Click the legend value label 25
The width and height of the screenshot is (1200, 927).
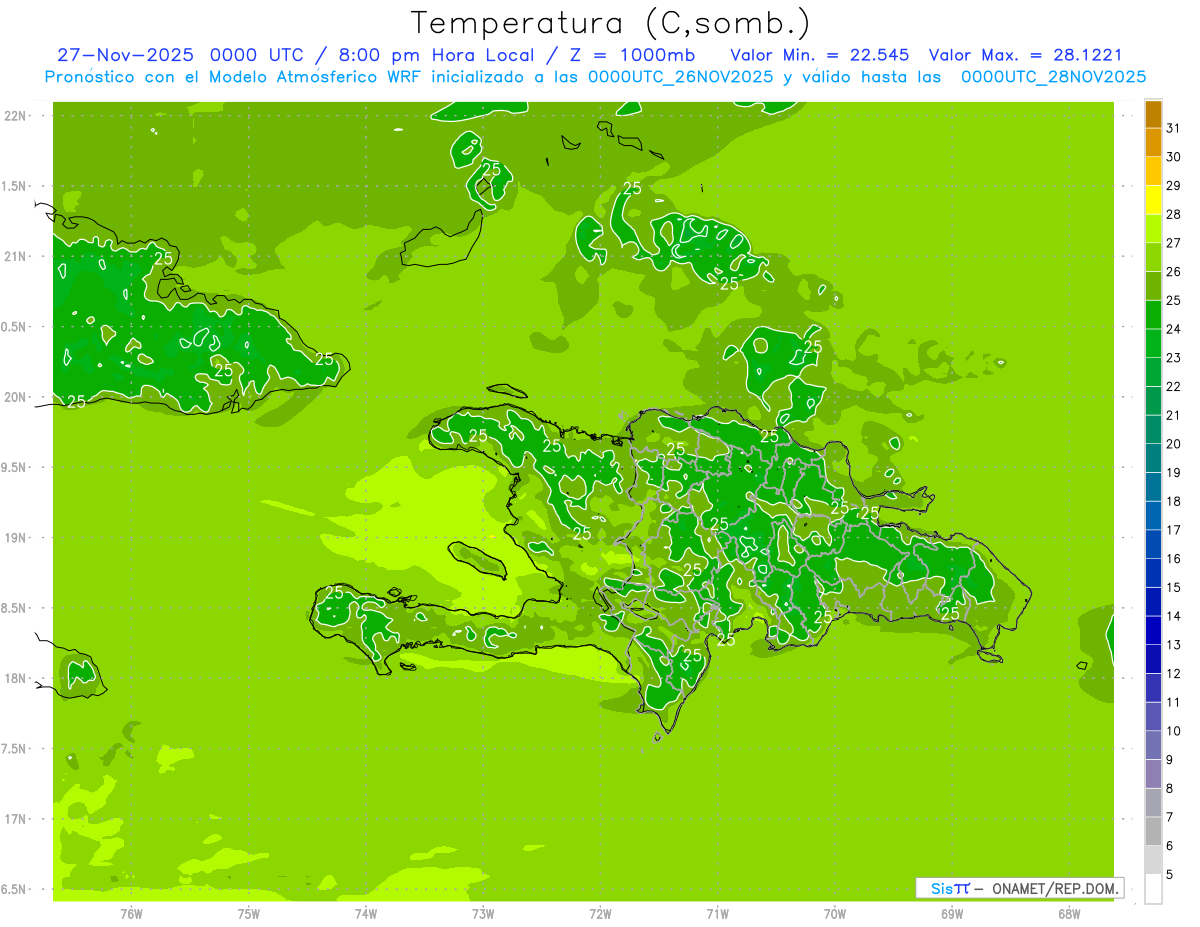(1174, 300)
